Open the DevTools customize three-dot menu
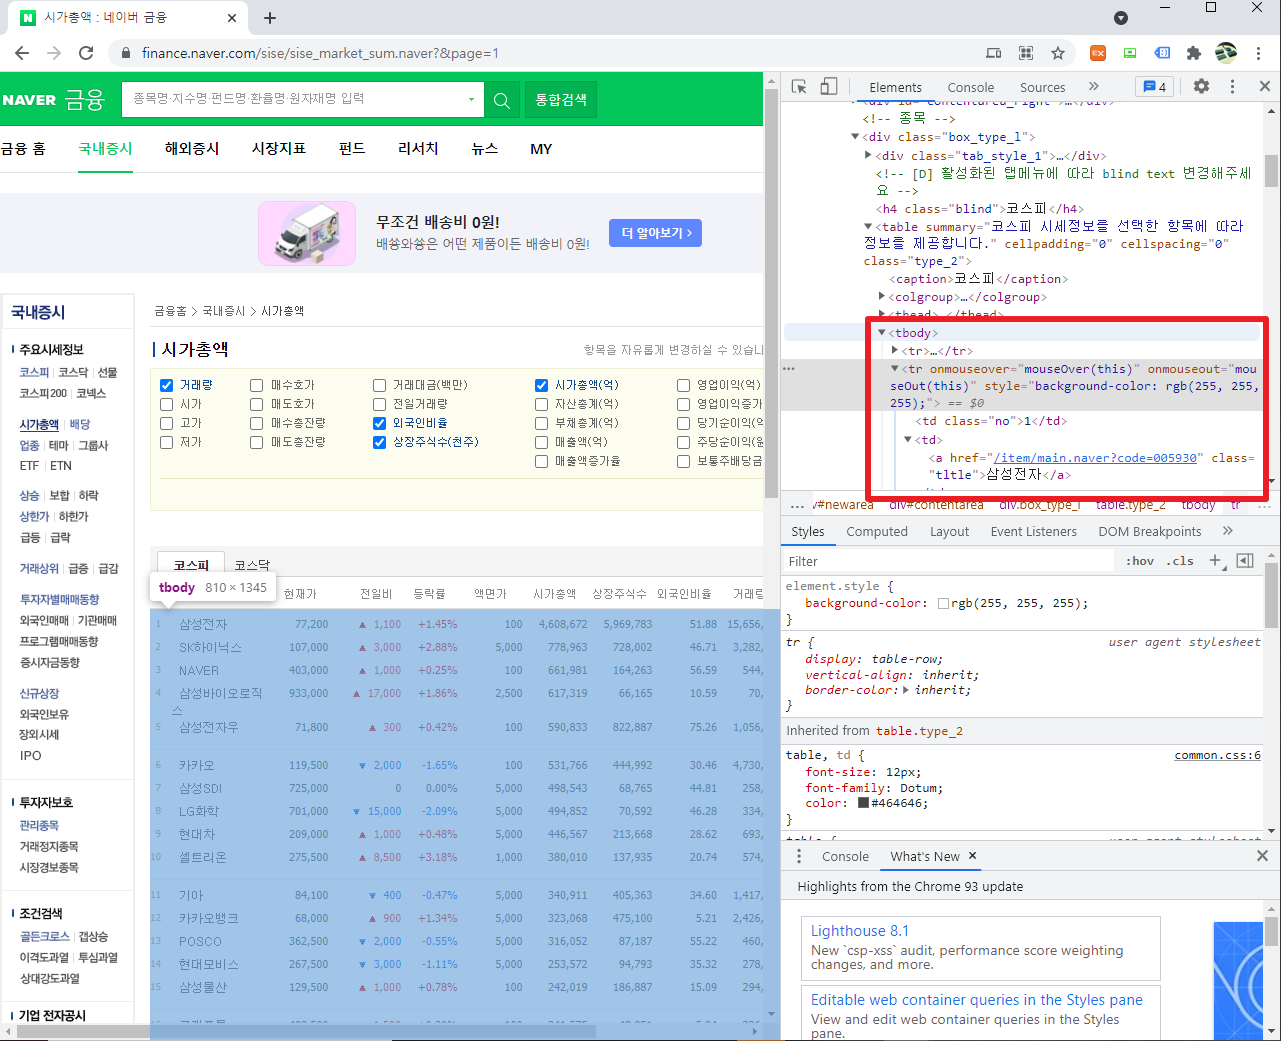Viewport: 1281px width, 1041px height. tap(1232, 87)
